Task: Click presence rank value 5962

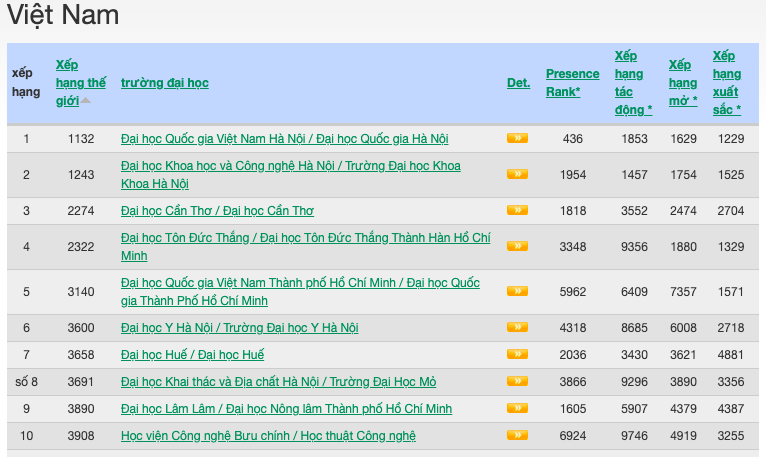Action: click(x=573, y=292)
